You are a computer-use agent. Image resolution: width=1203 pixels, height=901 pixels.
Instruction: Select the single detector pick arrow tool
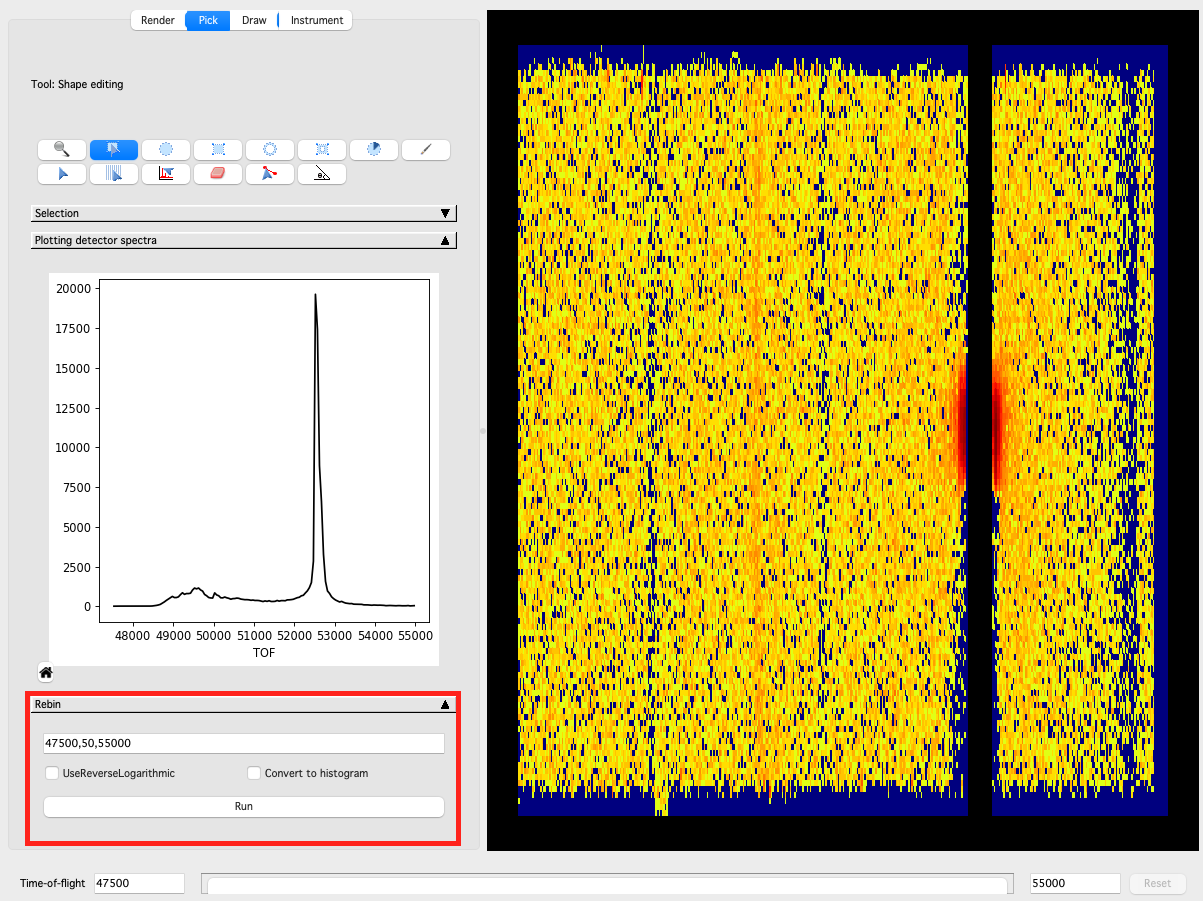(x=61, y=174)
